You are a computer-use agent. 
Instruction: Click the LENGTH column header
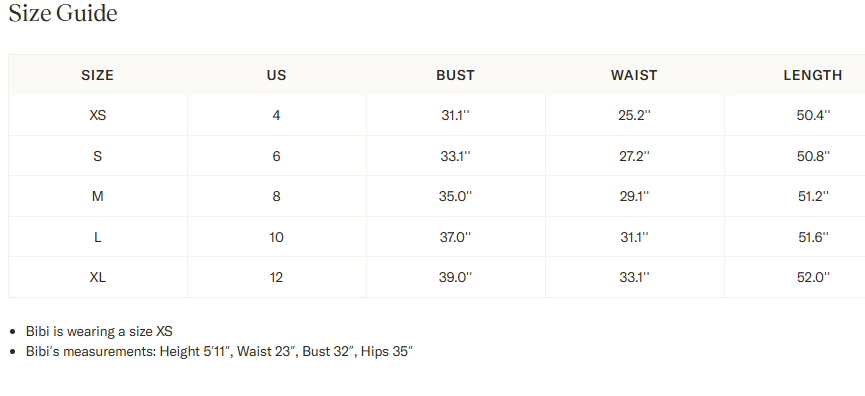(813, 75)
